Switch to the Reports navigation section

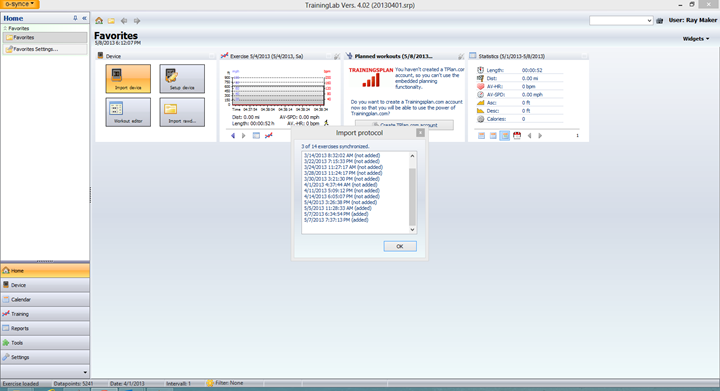45,328
